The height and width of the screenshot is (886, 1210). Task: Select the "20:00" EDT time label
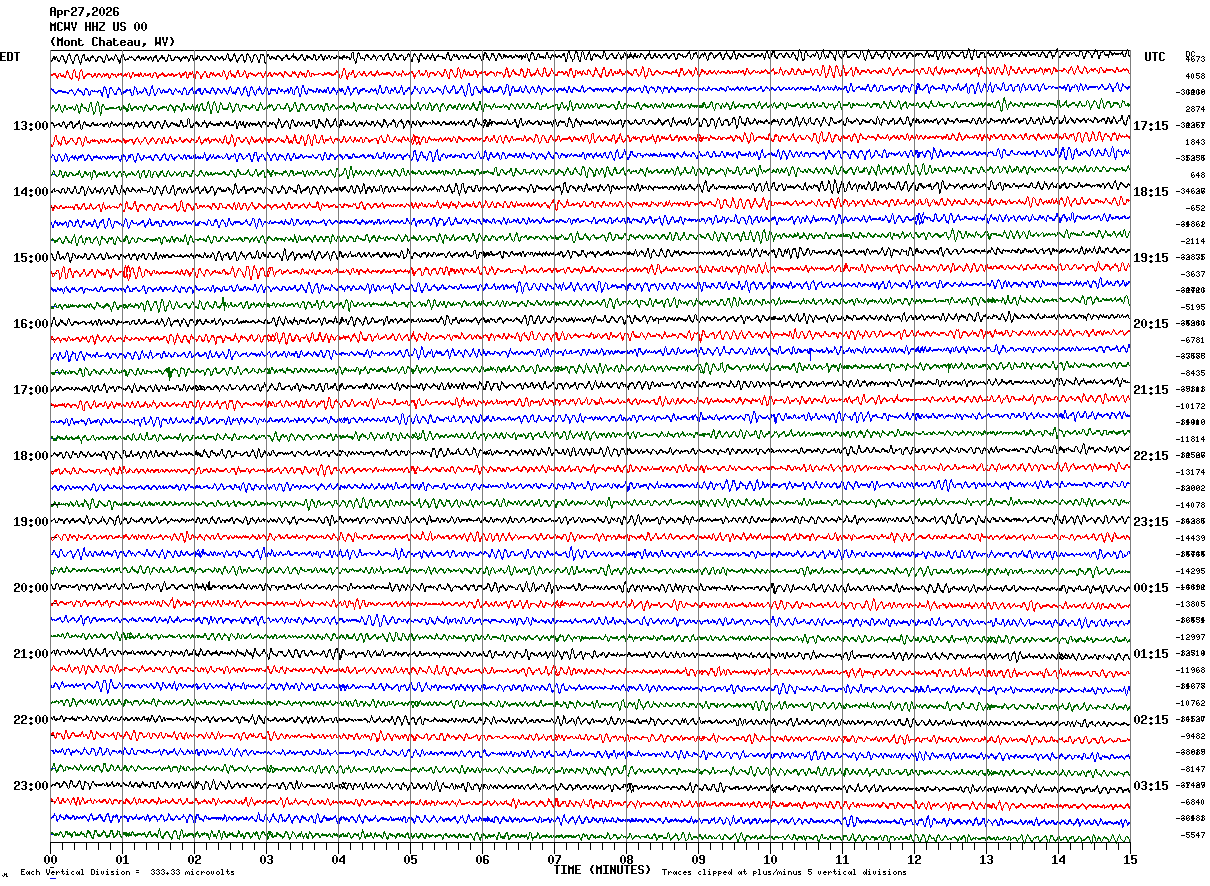point(31,588)
